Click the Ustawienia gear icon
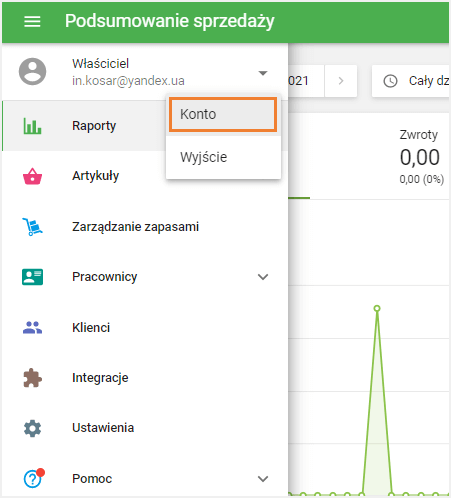The height and width of the screenshot is (498, 451). coord(32,428)
